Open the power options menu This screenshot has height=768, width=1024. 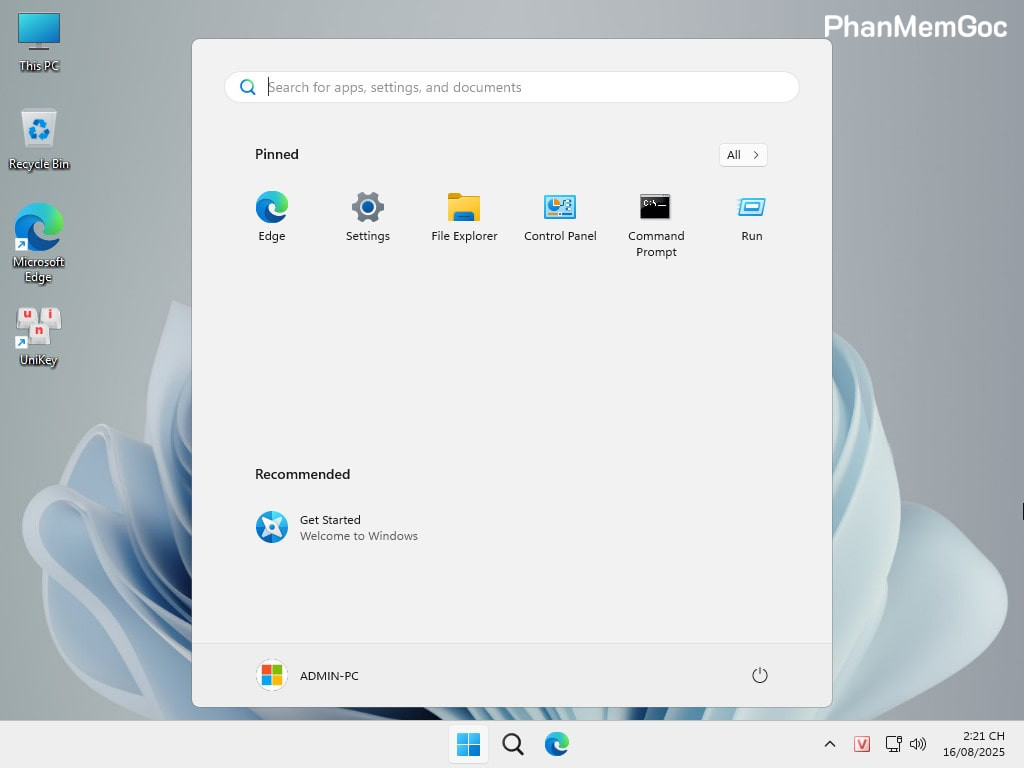coord(759,675)
